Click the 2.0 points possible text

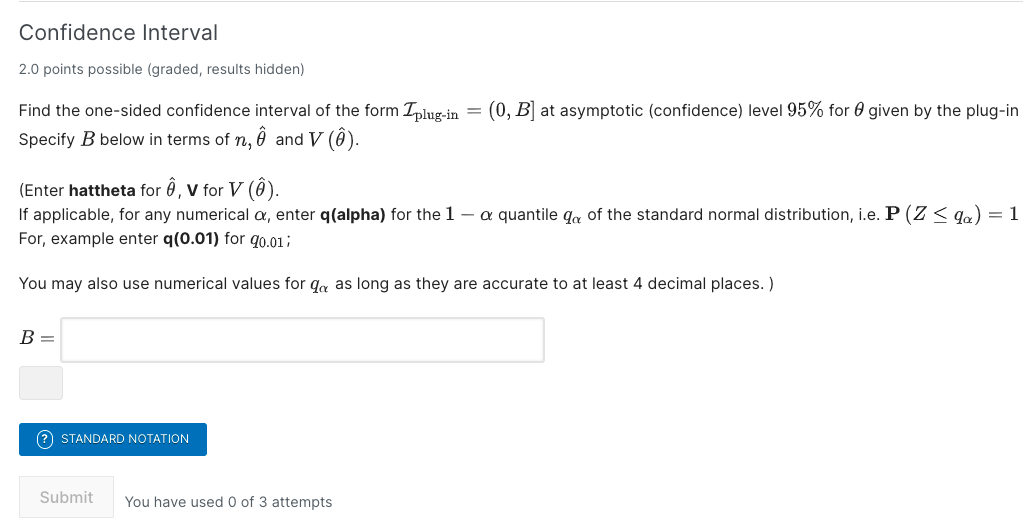point(161,69)
